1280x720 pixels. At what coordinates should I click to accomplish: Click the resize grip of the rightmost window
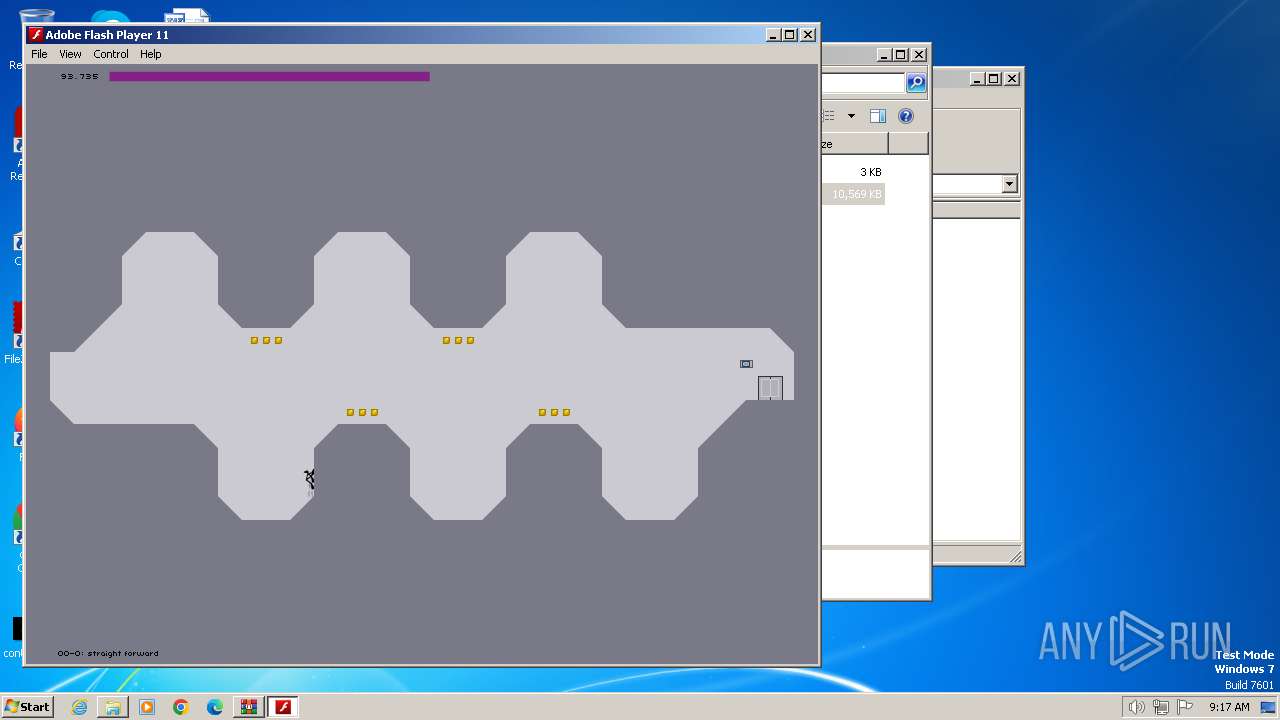coord(1015,557)
